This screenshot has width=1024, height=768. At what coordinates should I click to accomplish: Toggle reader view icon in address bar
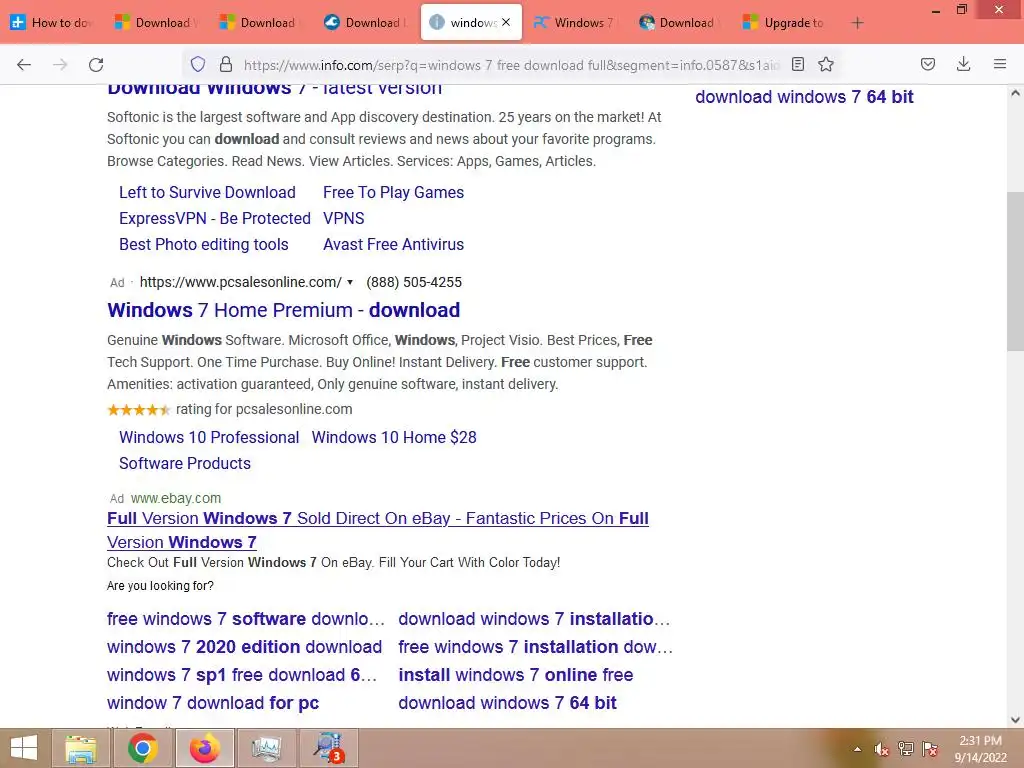tap(797, 64)
